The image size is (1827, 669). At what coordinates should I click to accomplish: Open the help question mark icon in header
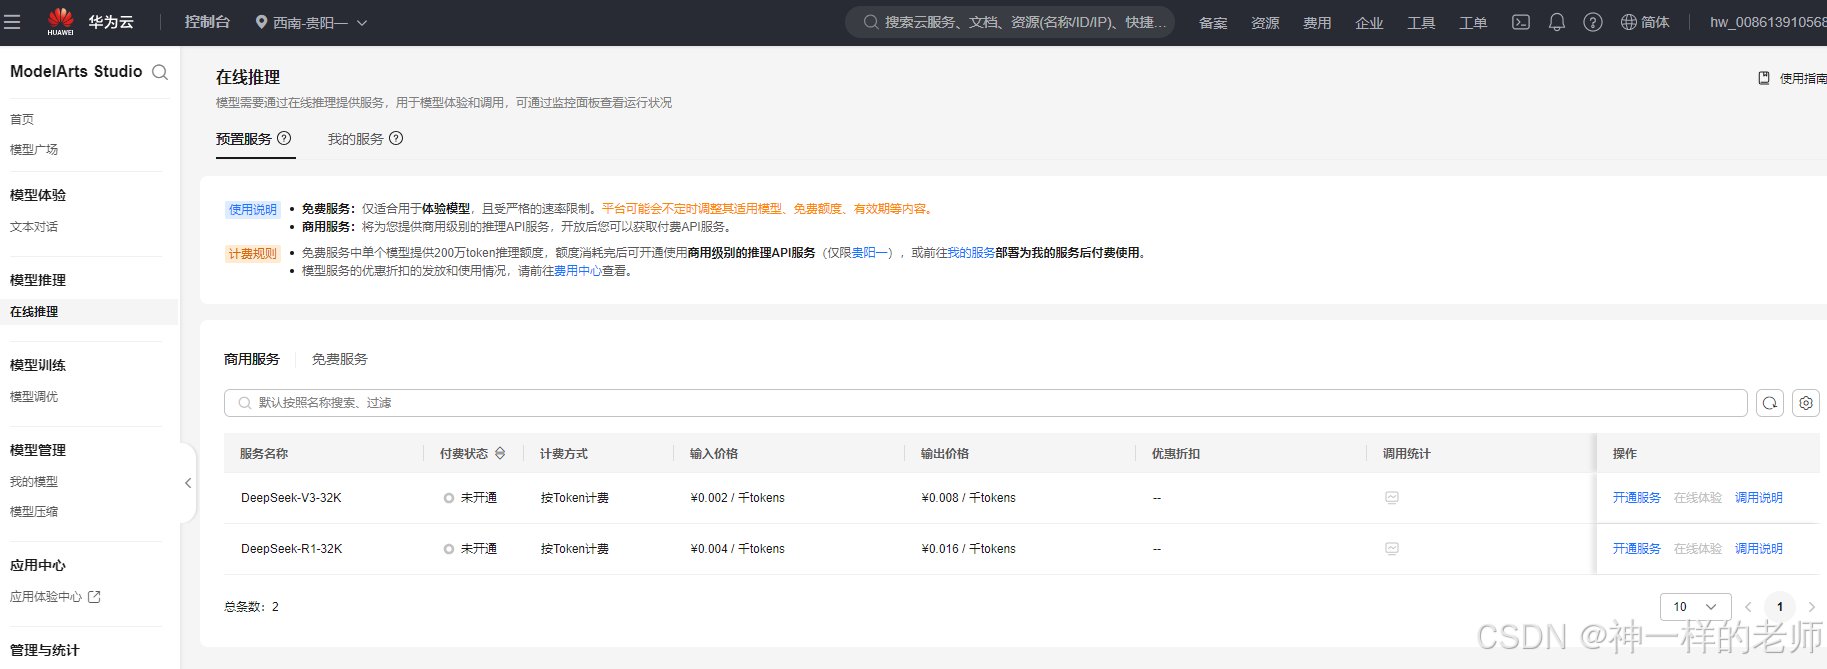coord(1593,22)
